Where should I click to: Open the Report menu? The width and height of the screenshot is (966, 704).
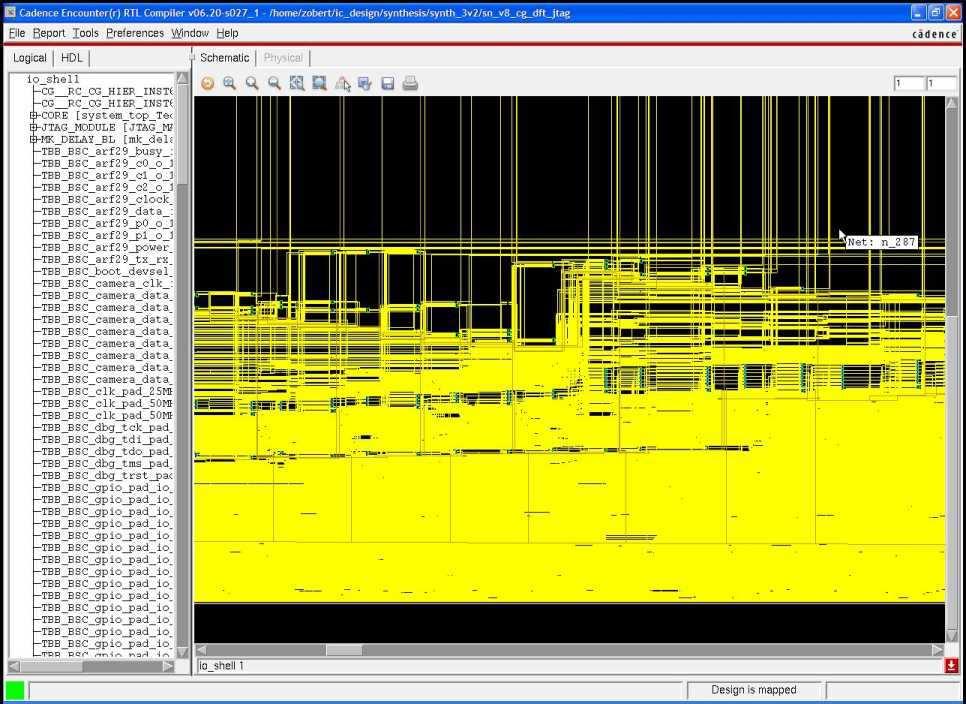(49, 33)
